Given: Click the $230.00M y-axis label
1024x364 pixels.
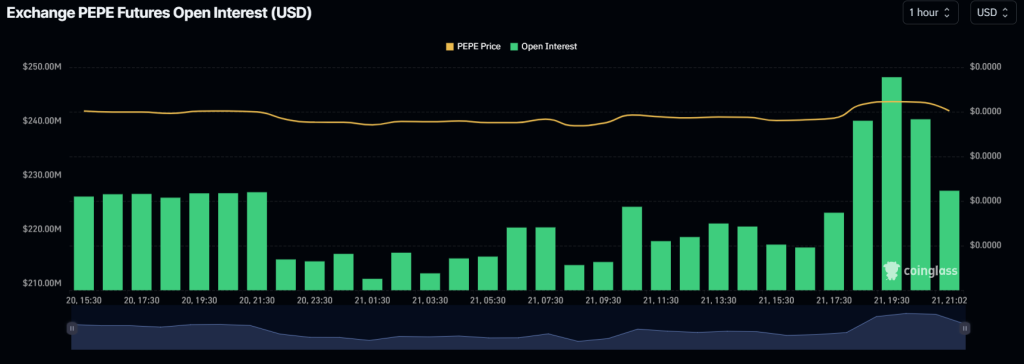Looking at the screenshot, I should click(43, 175).
